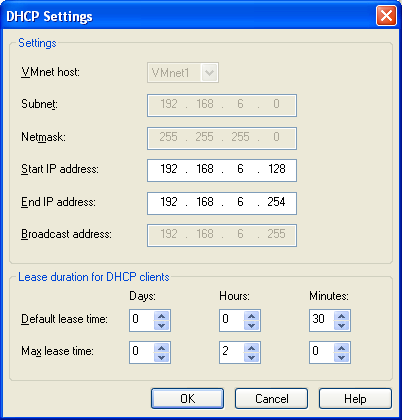Click the last octet 128 in Start IP
Viewport: 402px width, 420px height.
pos(277,169)
